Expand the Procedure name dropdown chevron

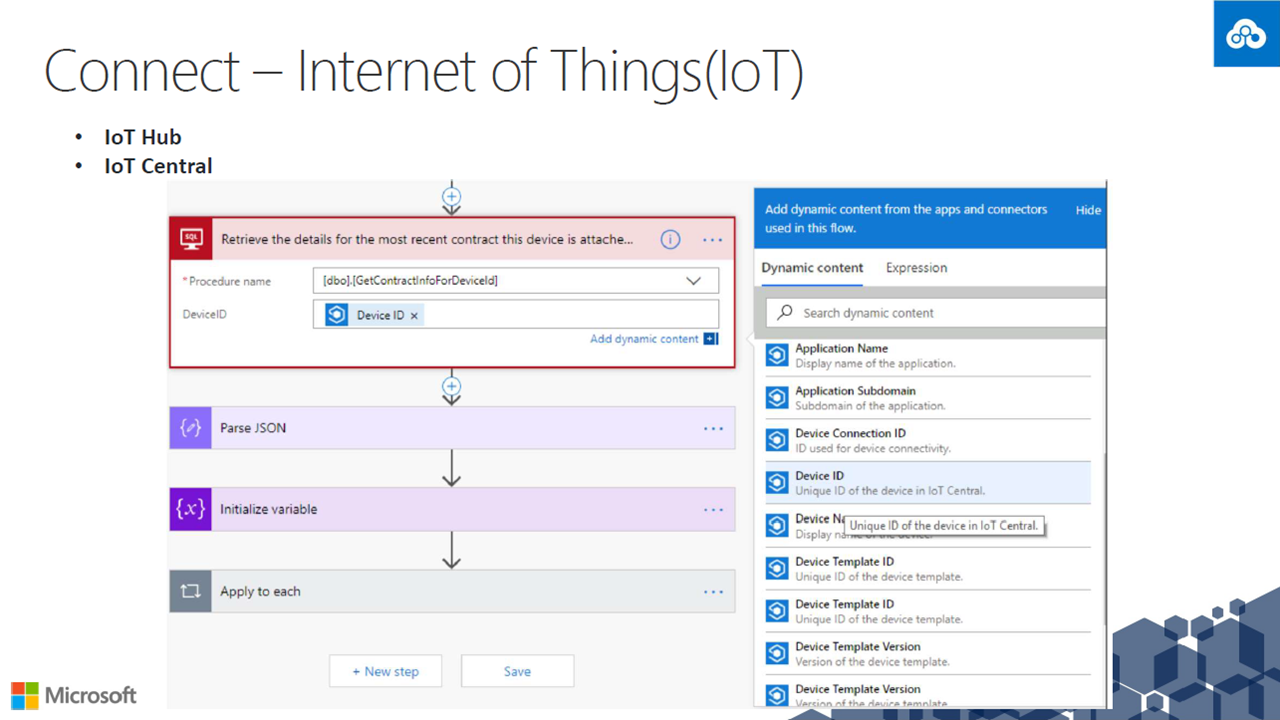click(693, 281)
